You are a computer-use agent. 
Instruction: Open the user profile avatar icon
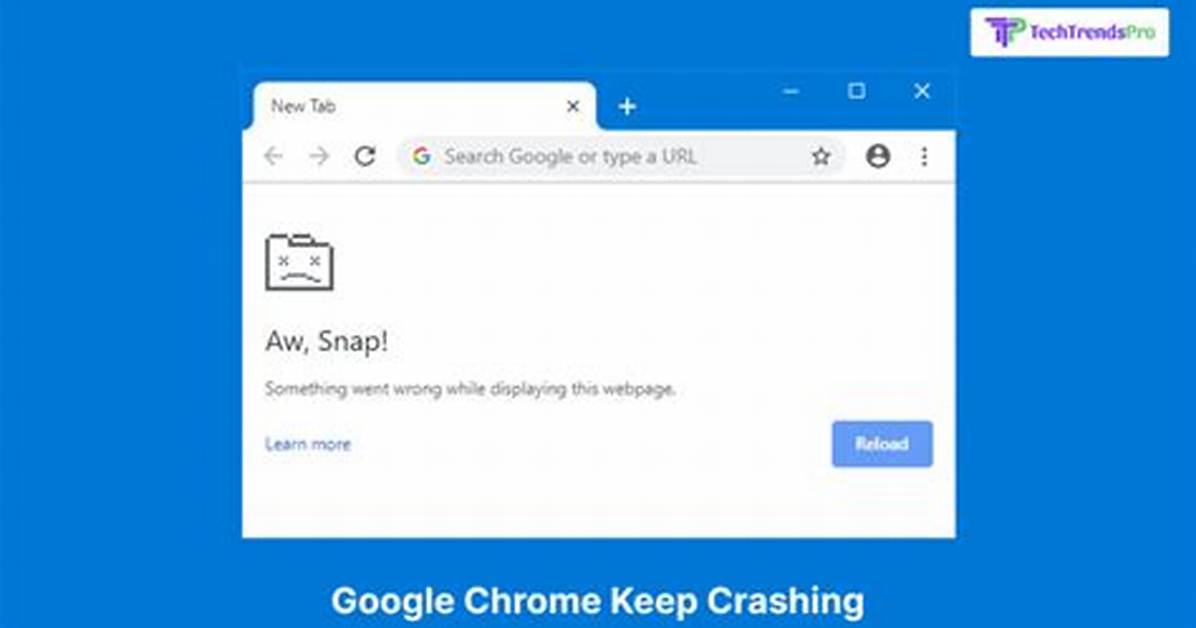coord(878,156)
